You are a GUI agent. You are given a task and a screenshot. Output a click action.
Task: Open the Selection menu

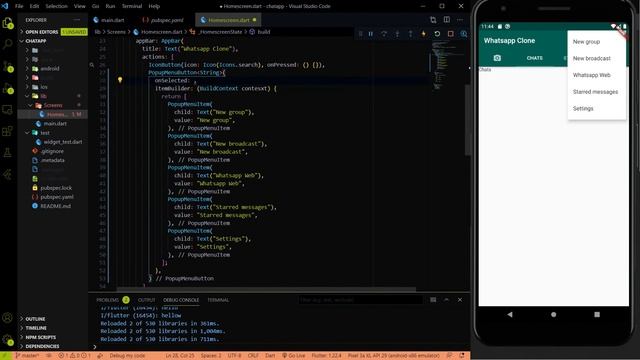[x=56, y=6]
